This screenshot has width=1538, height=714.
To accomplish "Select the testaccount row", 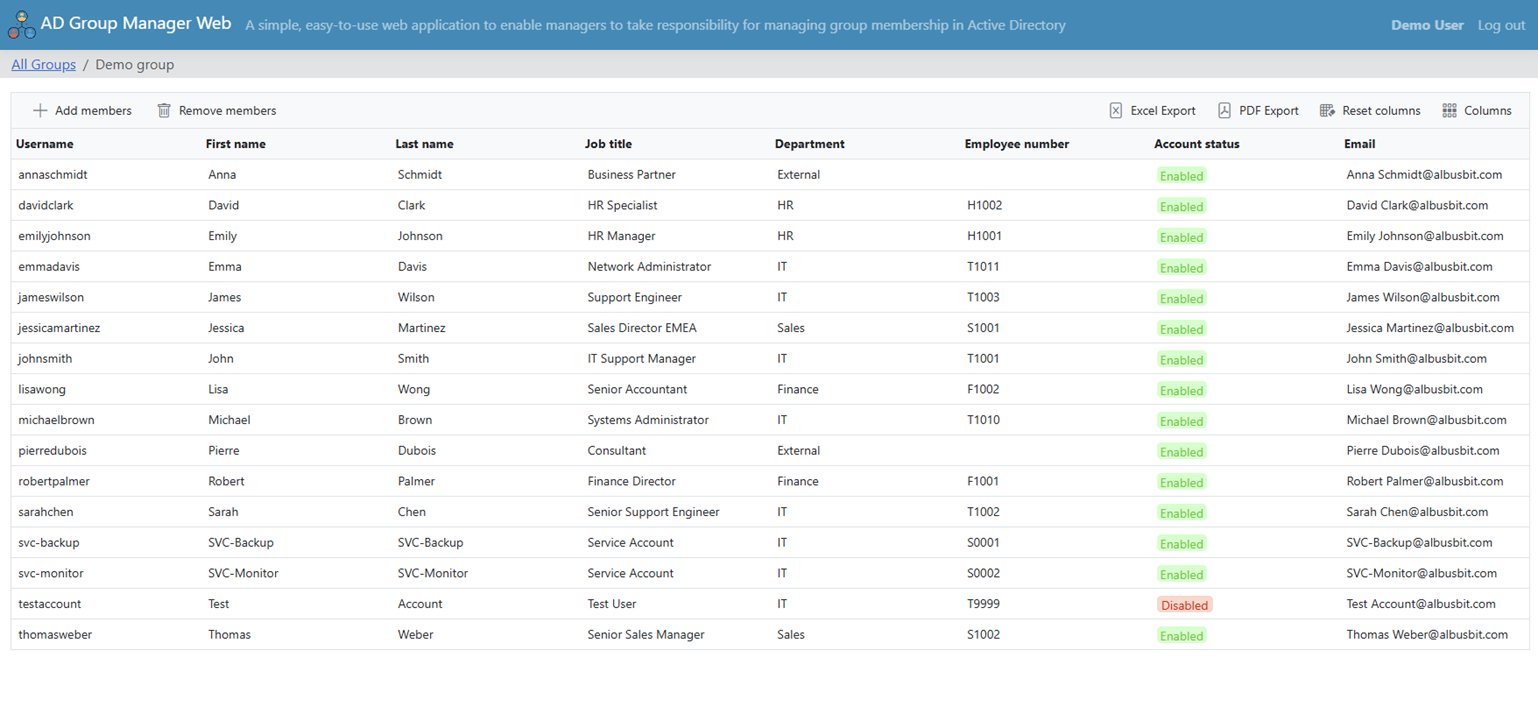I will pyautogui.click(x=50, y=604).
